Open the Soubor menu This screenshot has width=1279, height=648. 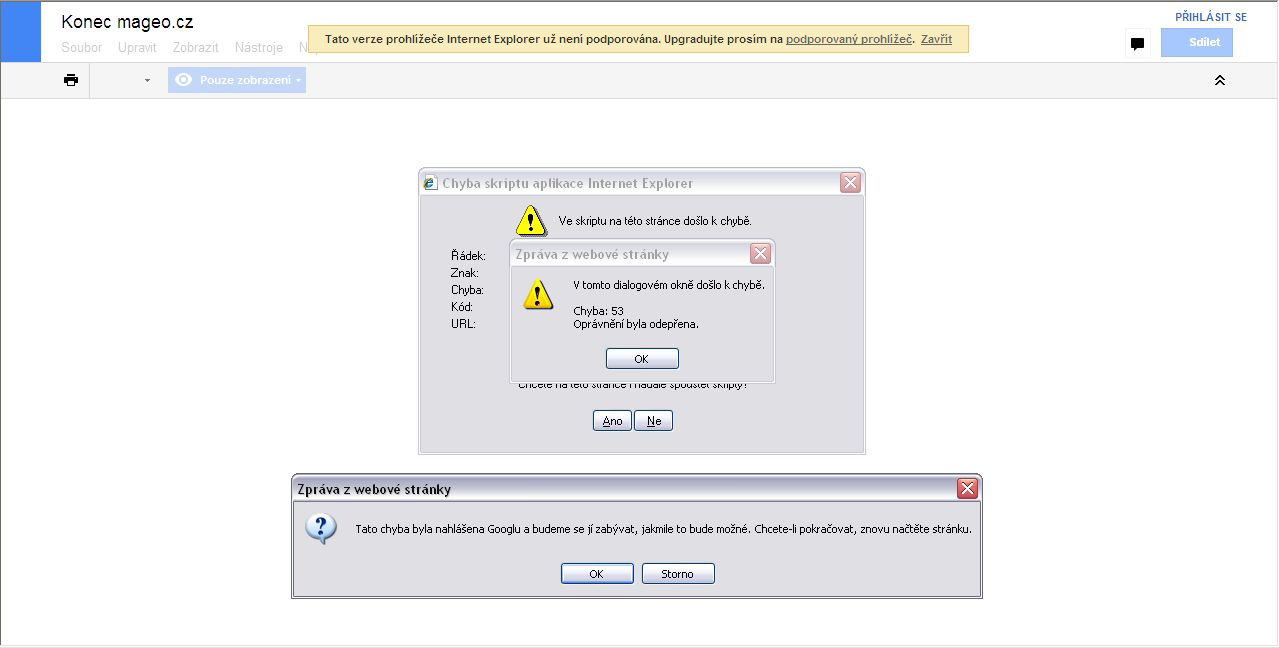pos(82,47)
